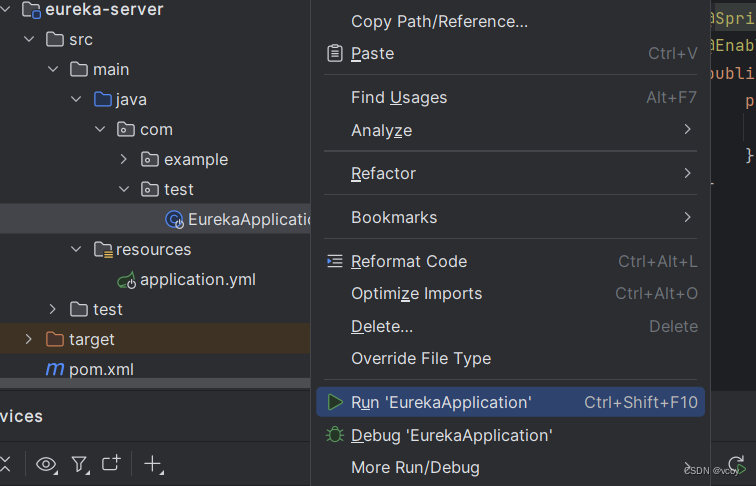756x486 pixels.
Task: Expand the example package chevron
Action: tap(123, 159)
